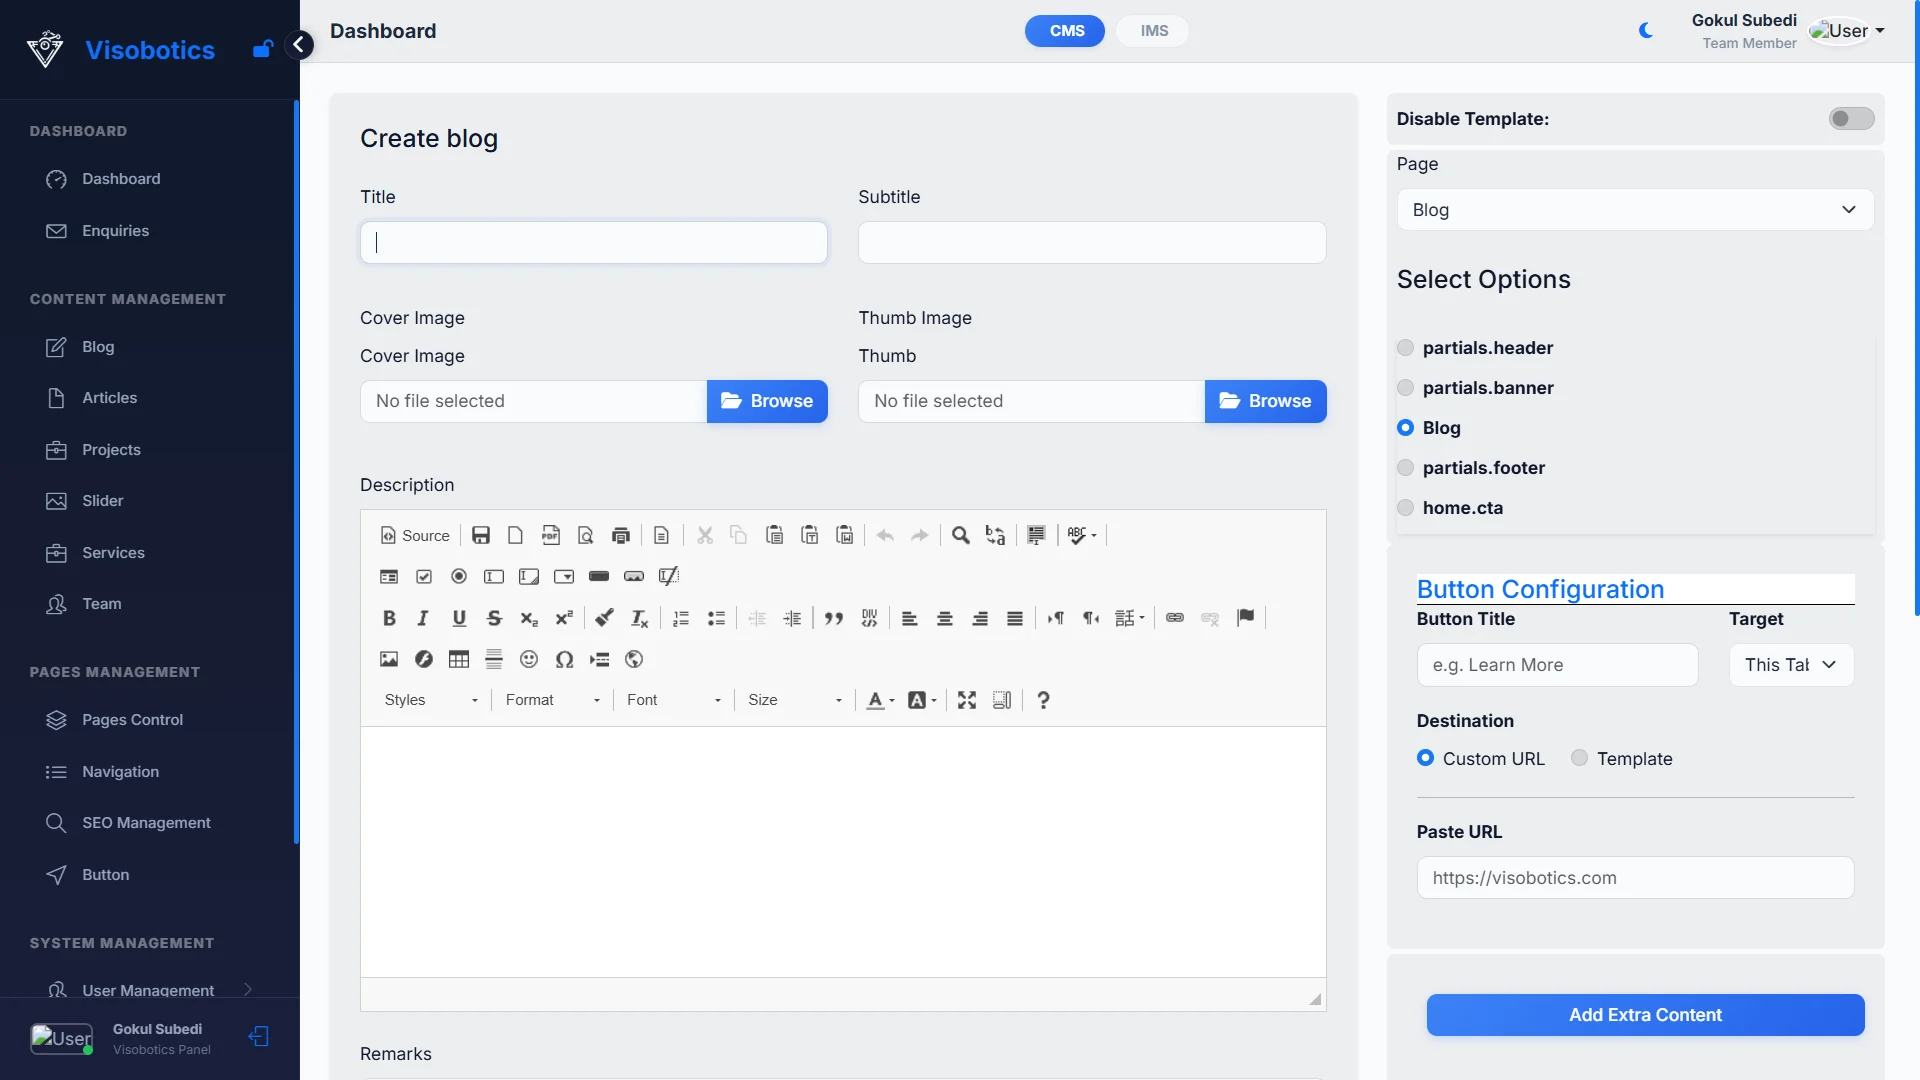Open the Page dropdown showing Blog
This screenshot has width=1920, height=1080.
[x=1635, y=210]
